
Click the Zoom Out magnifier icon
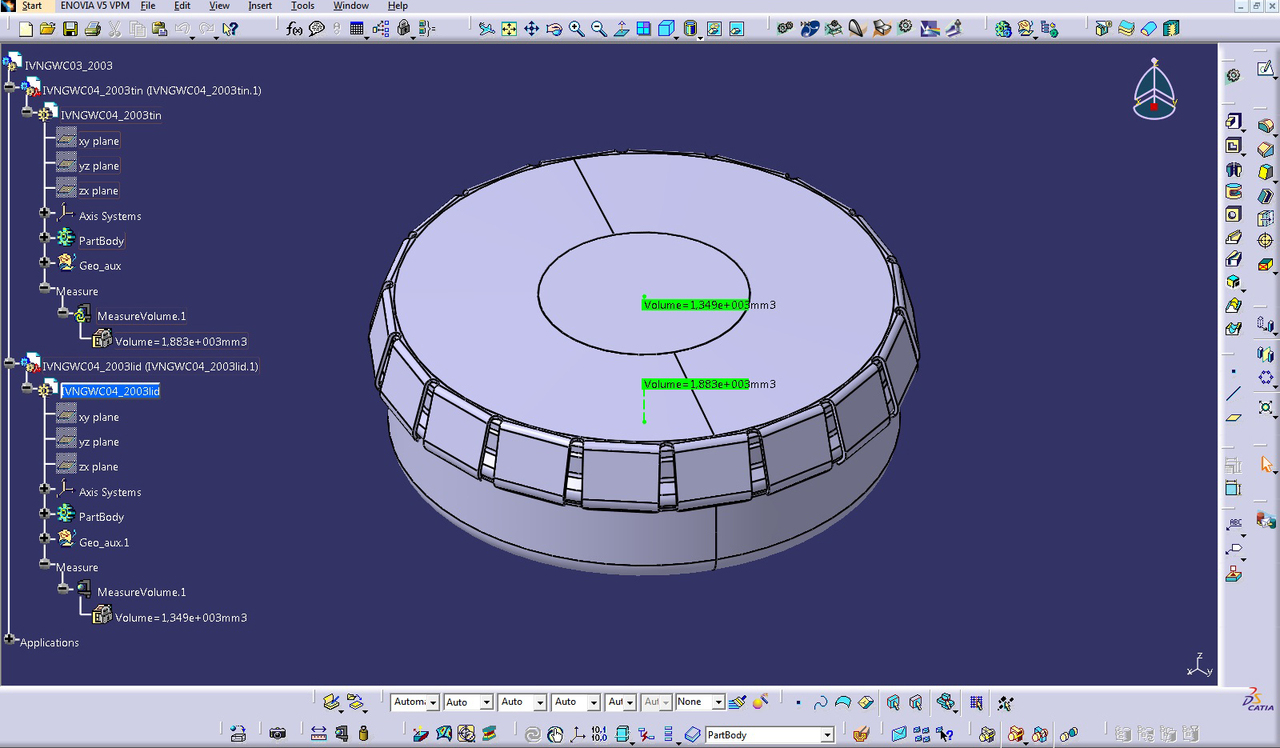point(599,29)
